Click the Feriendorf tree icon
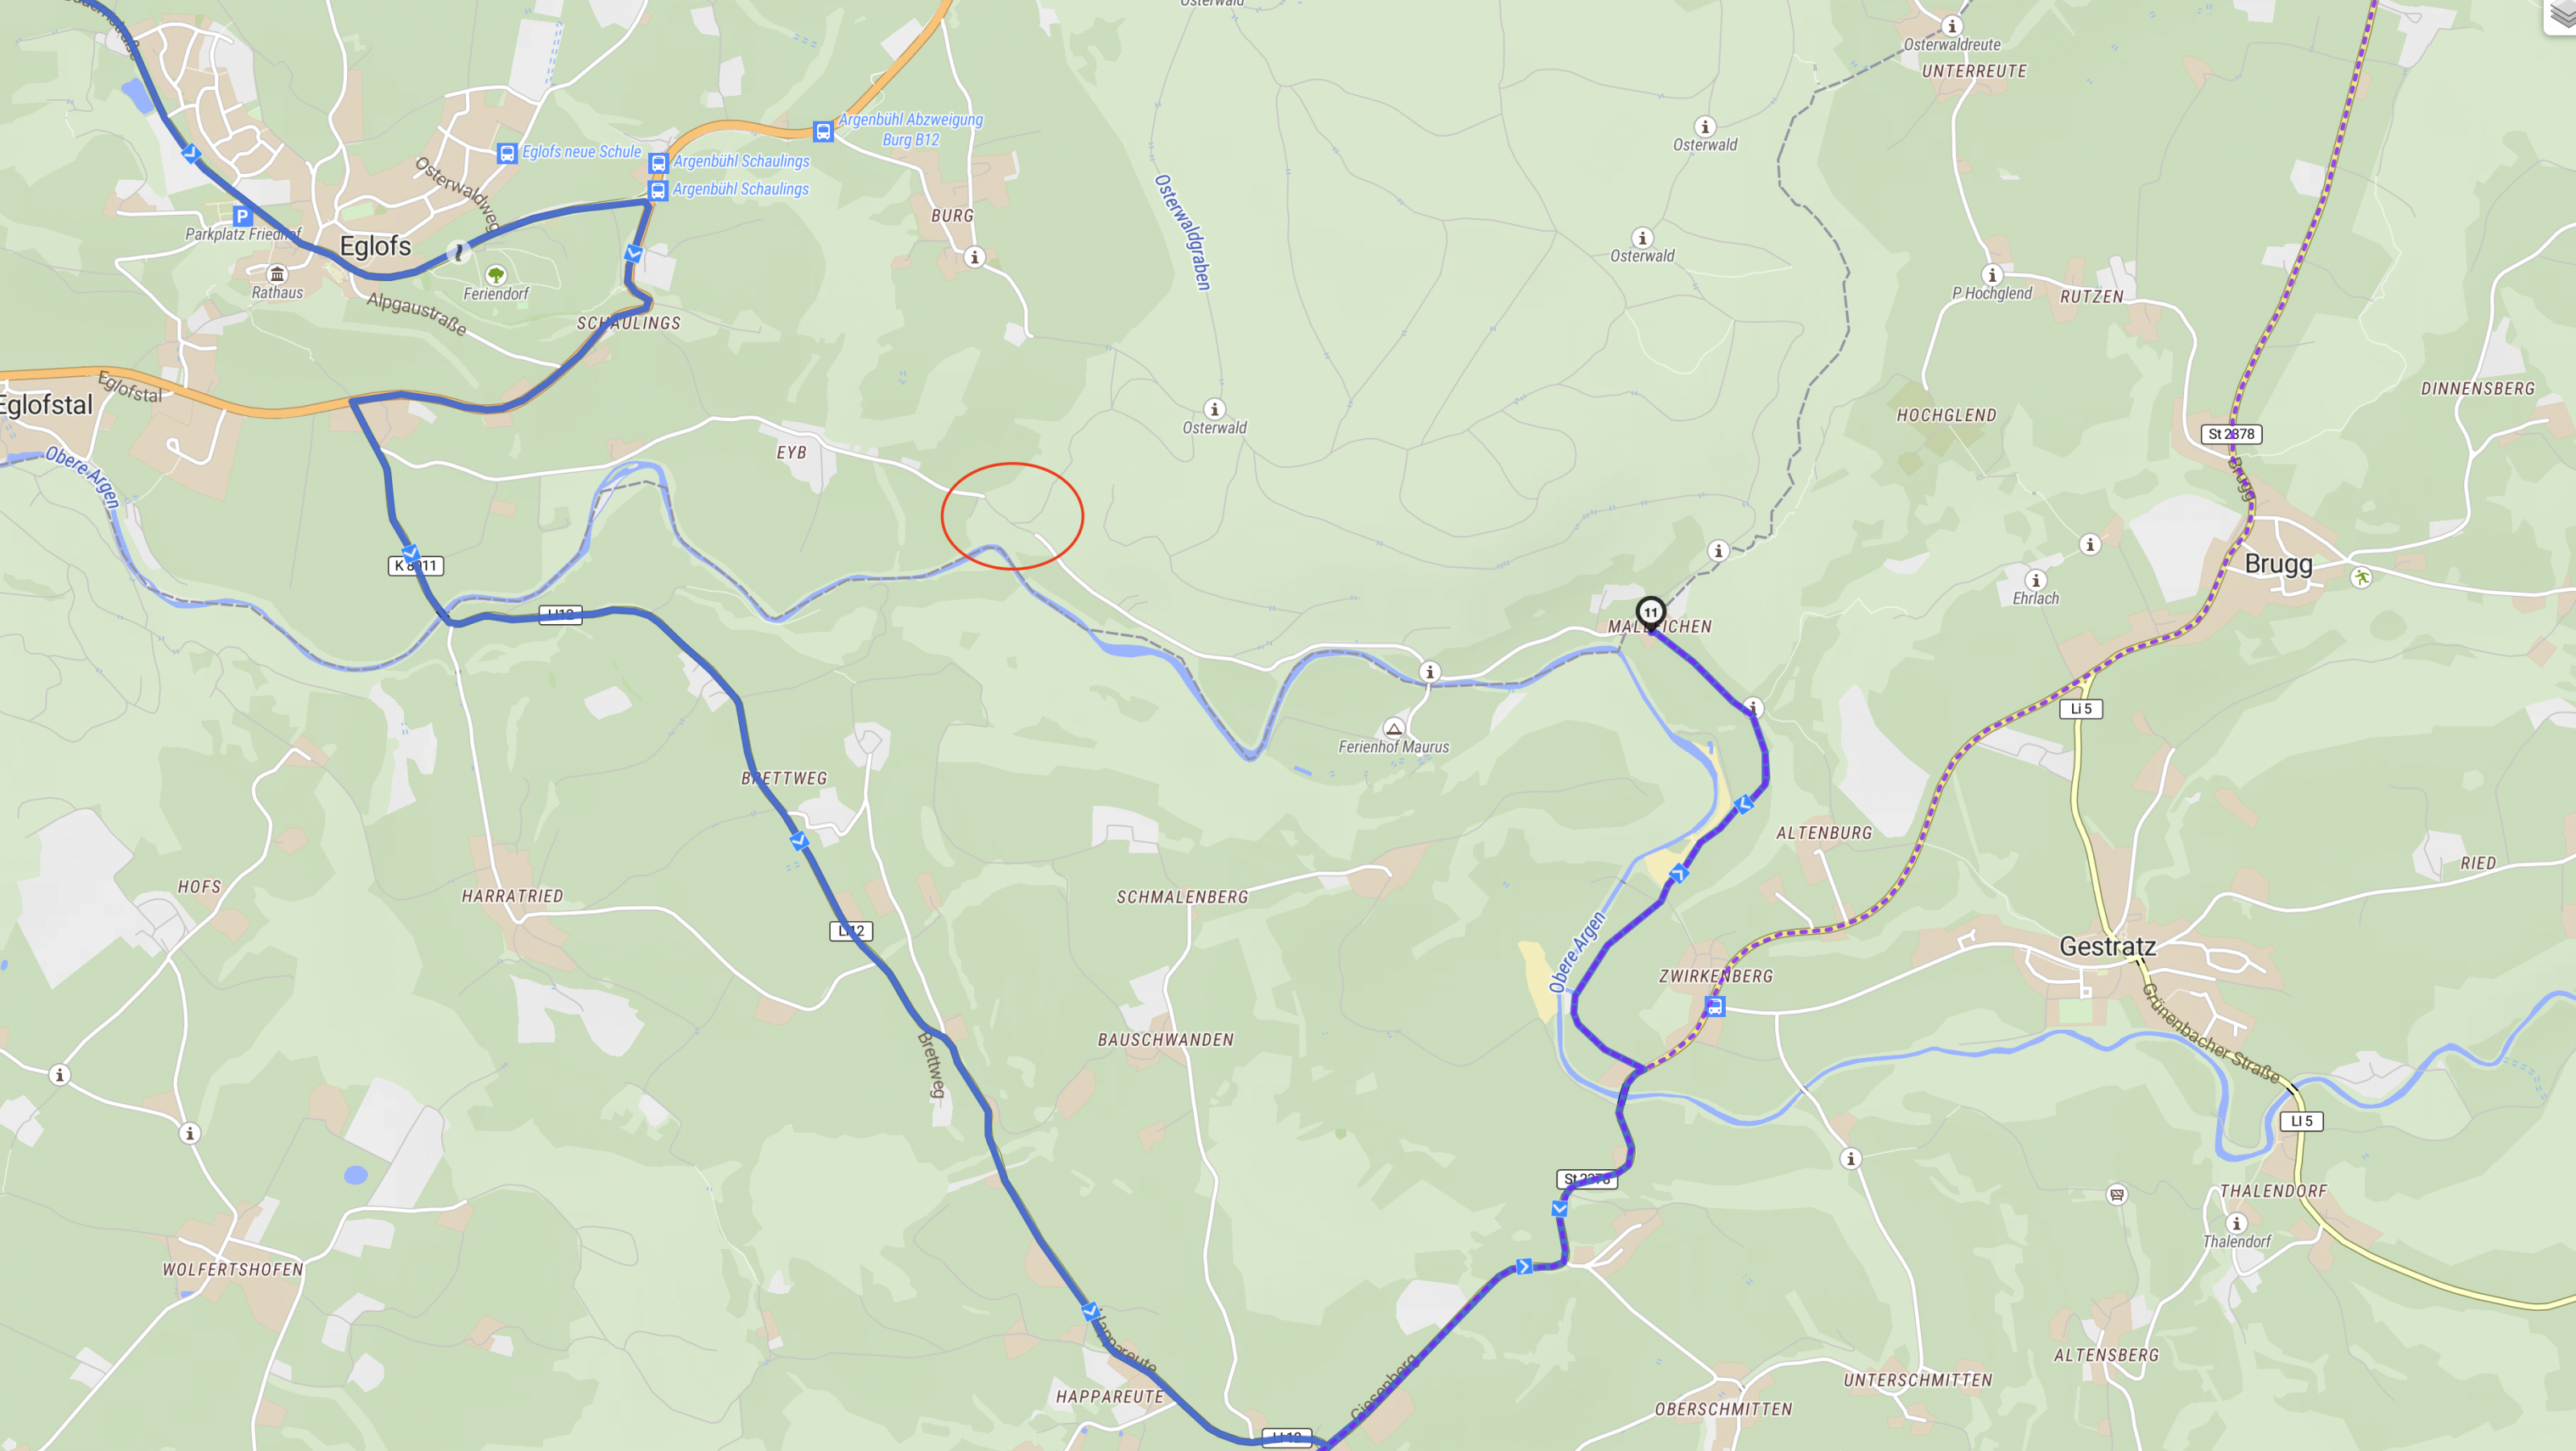2576x1451 pixels. click(x=496, y=275)
